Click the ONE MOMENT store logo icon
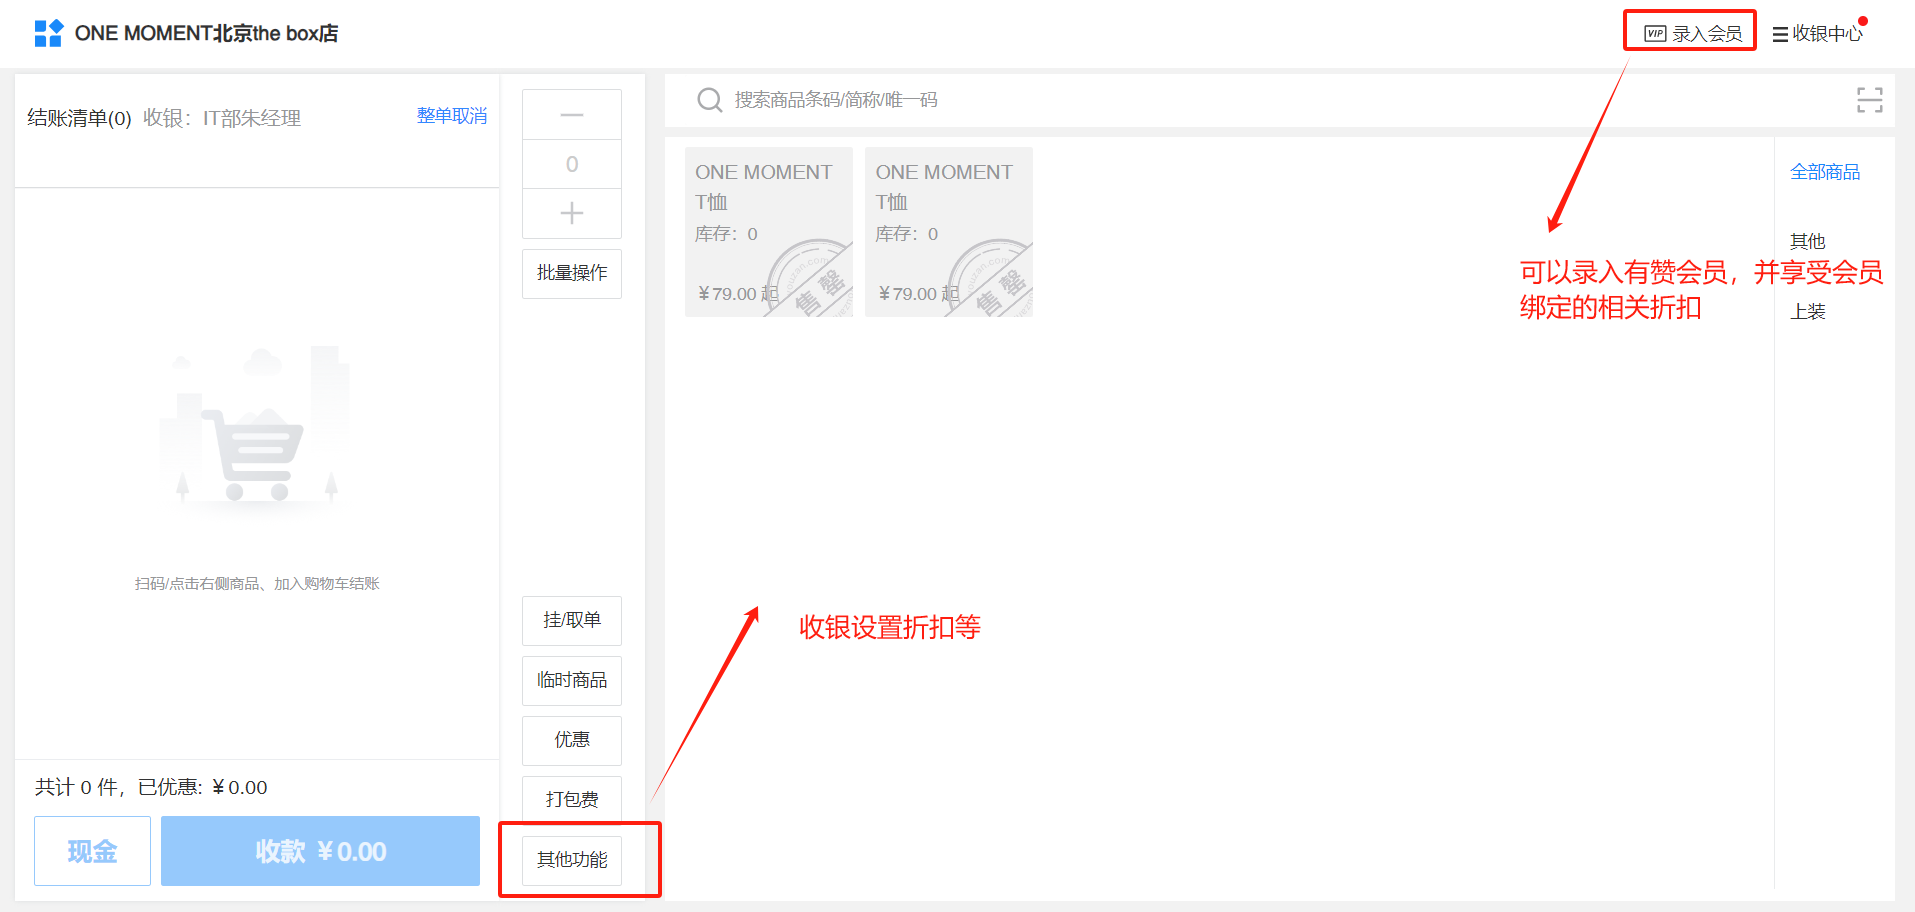This screenshot has height=912, width=1915. tap(48, 33)
